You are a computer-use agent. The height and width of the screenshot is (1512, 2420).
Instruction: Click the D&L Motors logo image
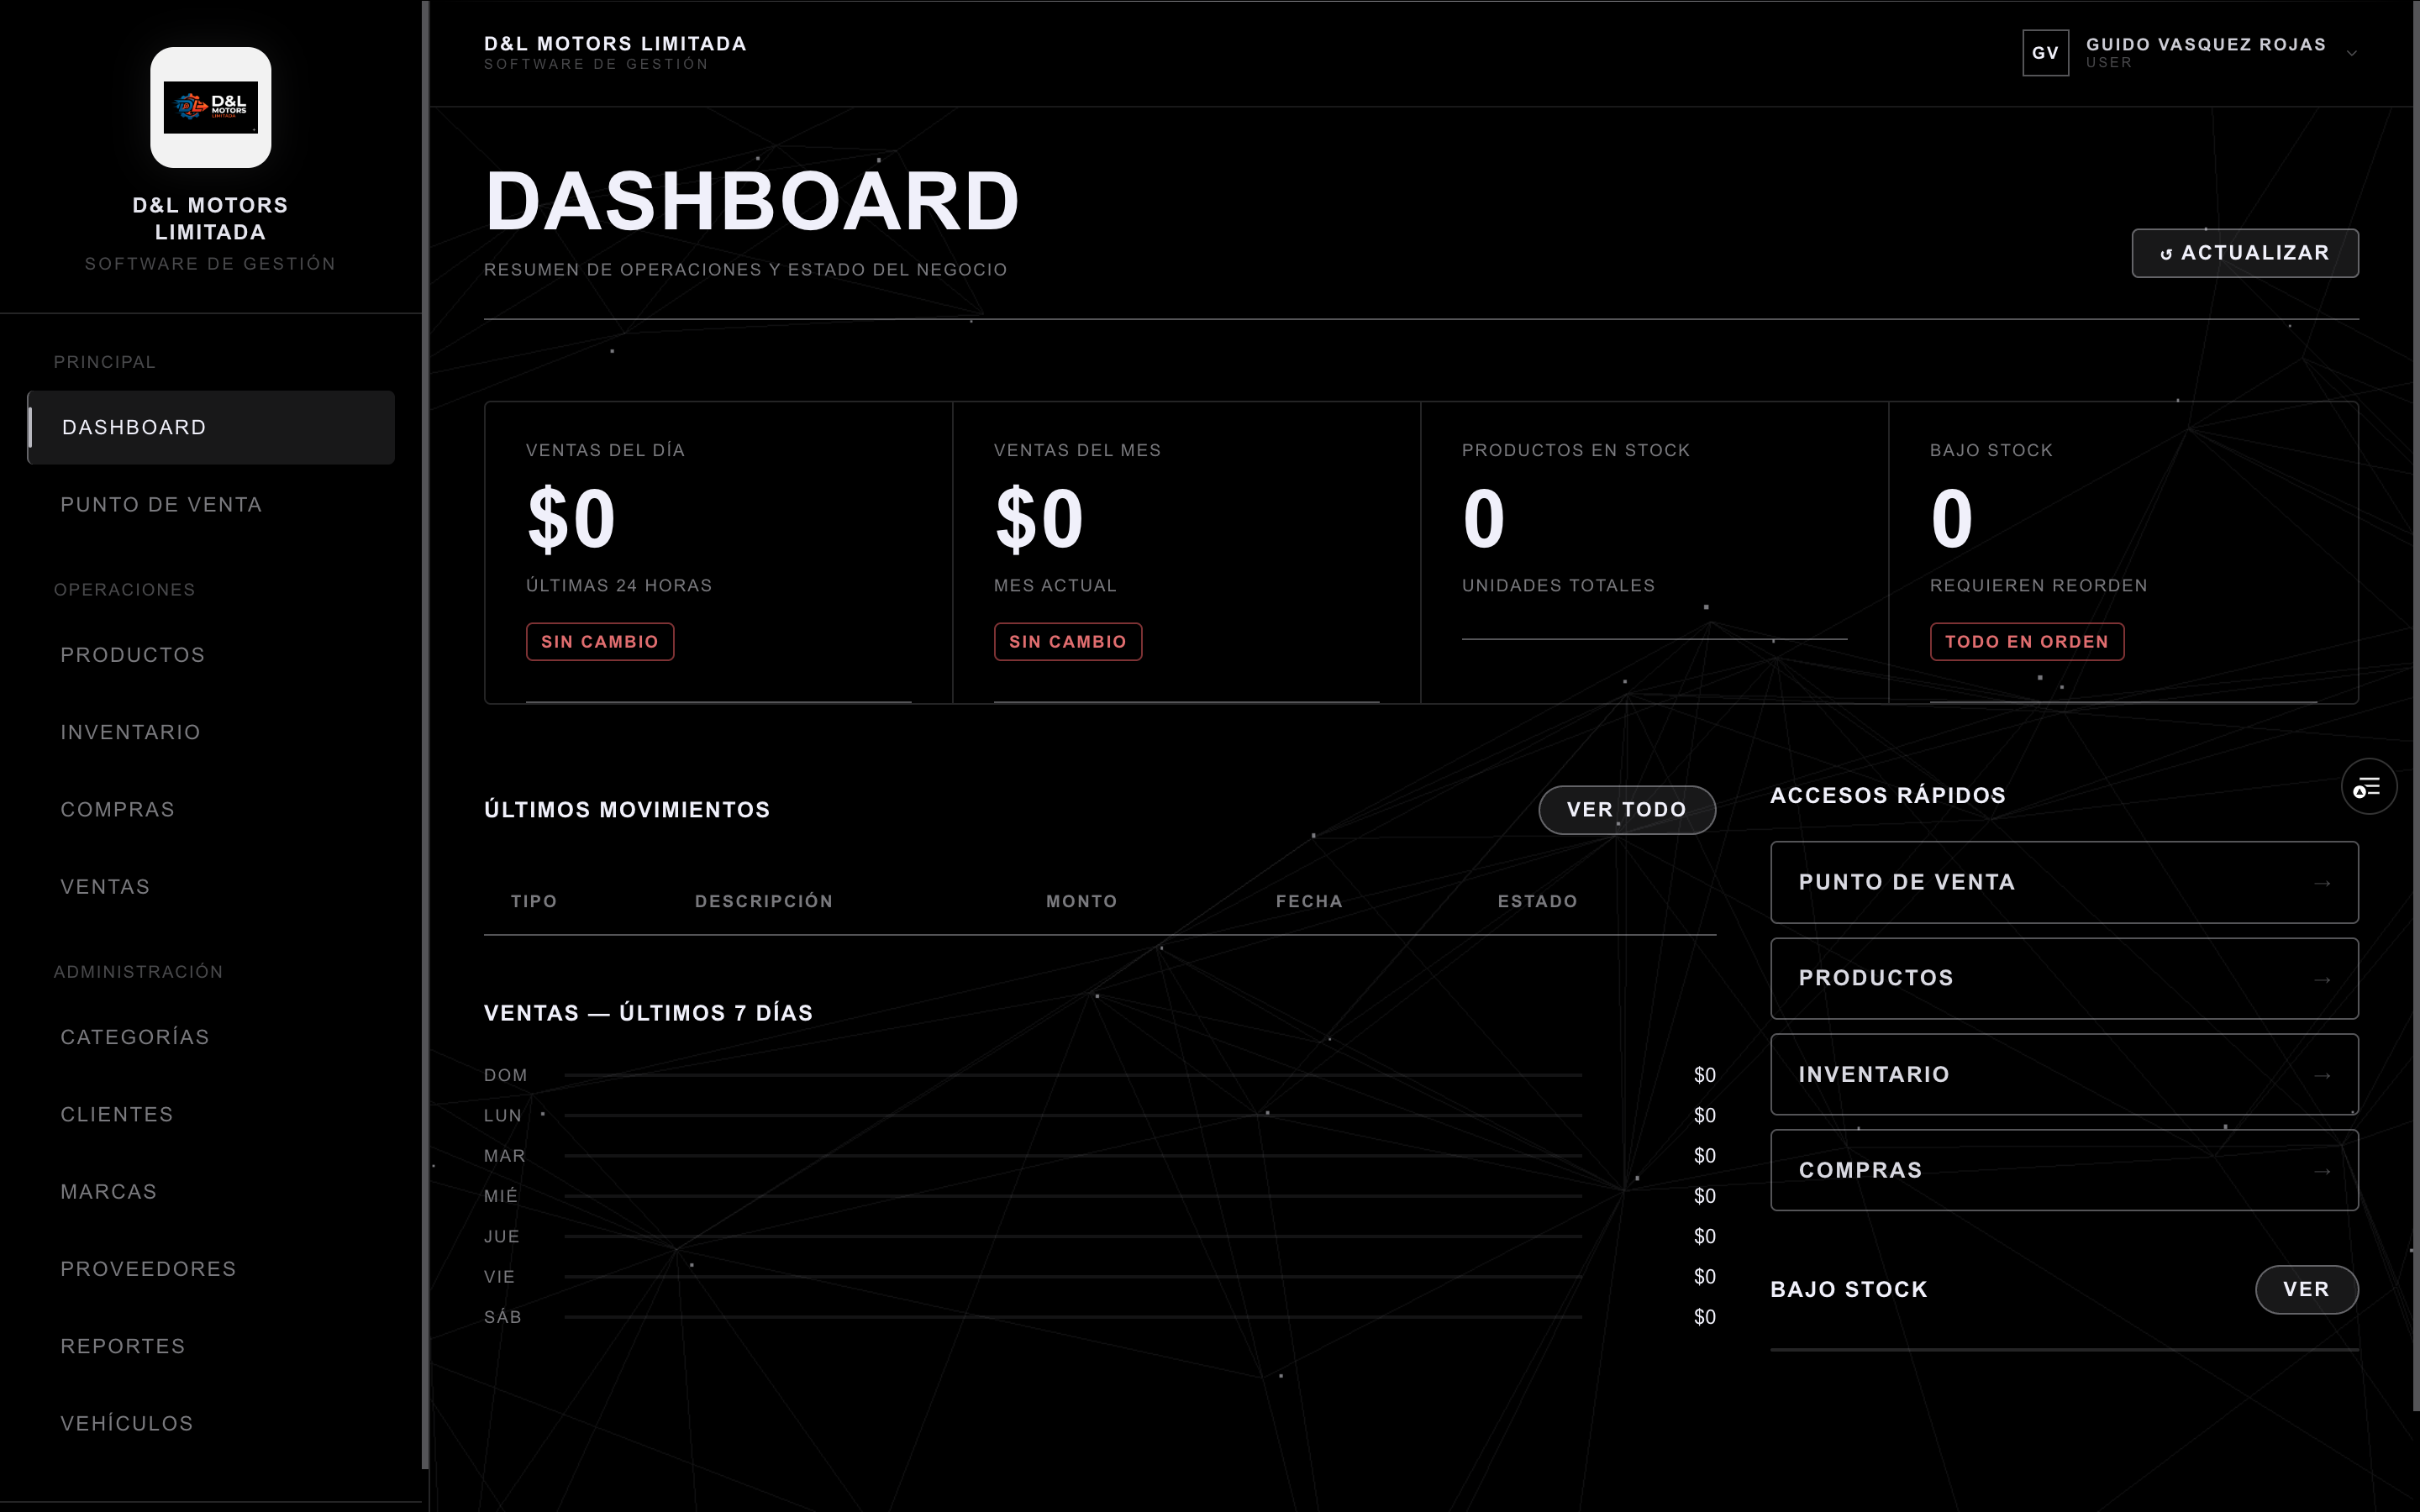[x=210, y=107]
